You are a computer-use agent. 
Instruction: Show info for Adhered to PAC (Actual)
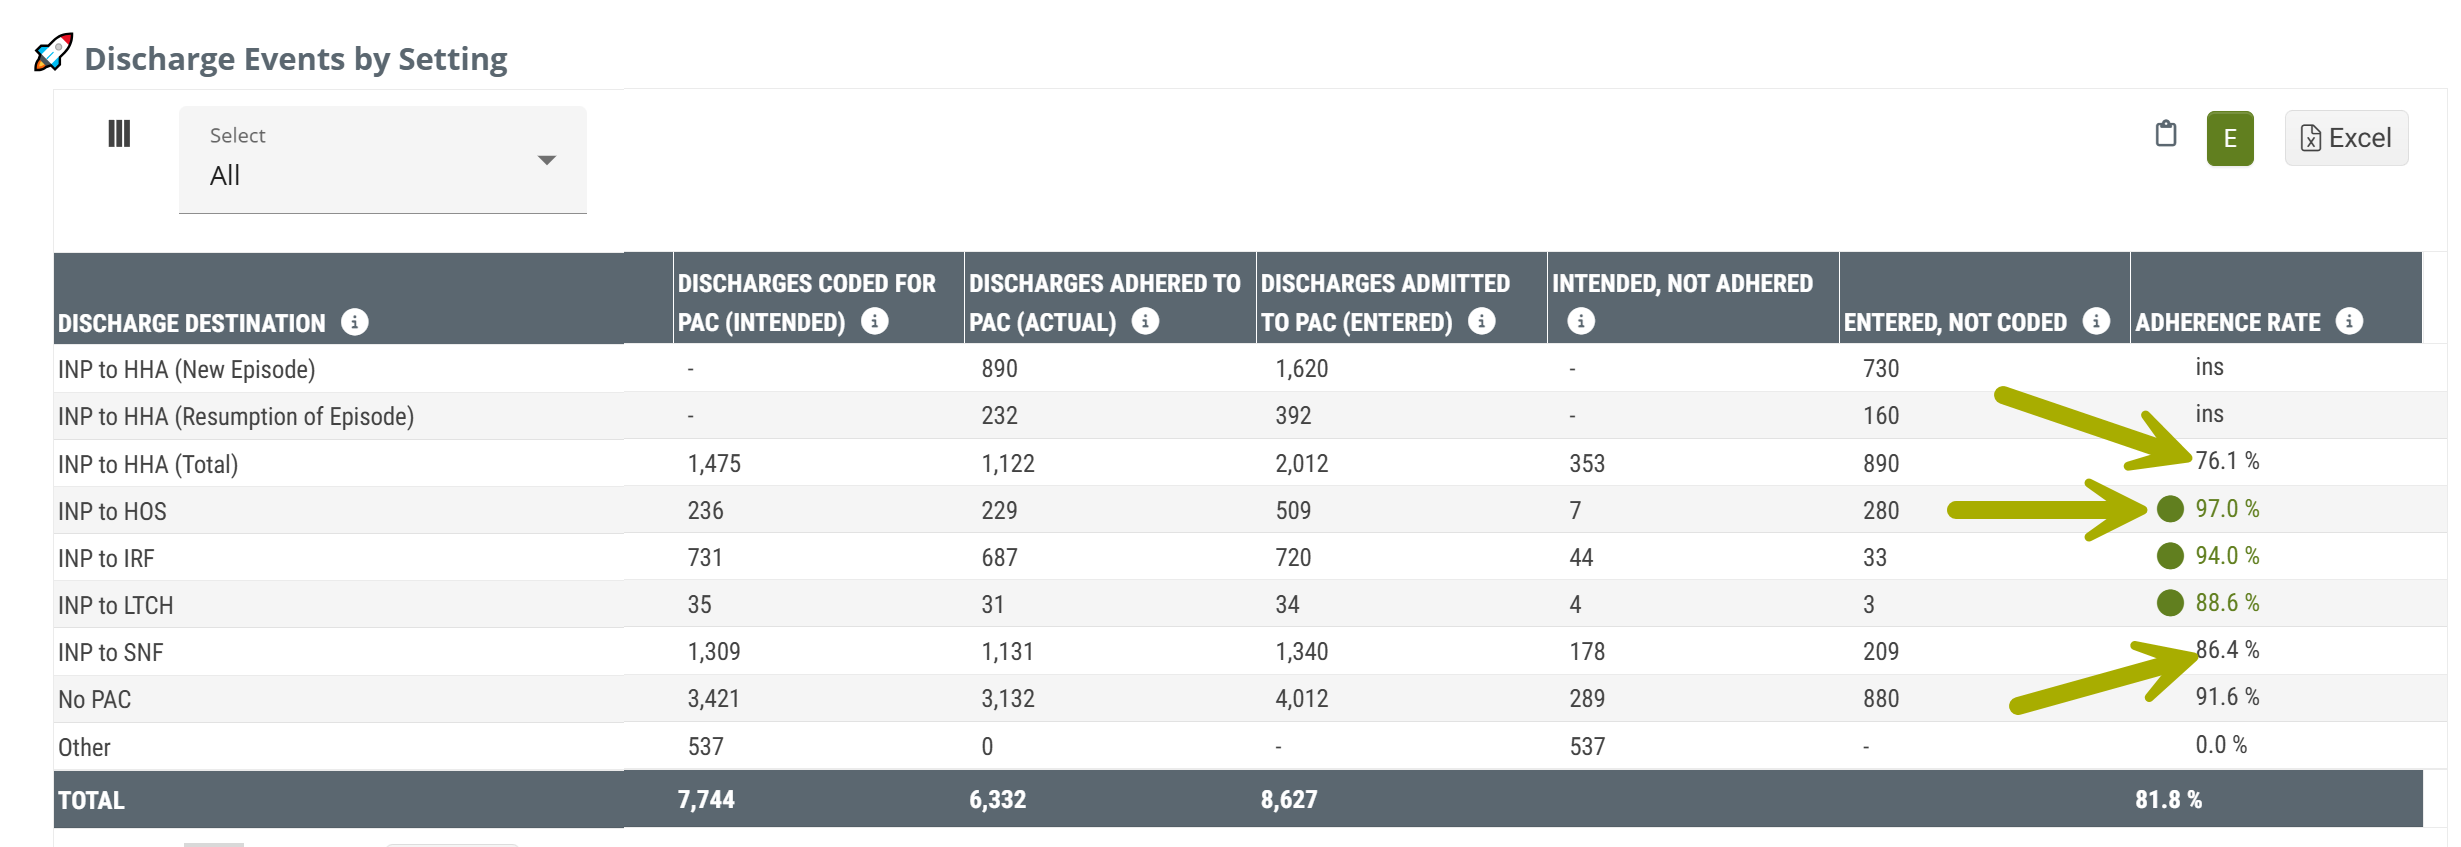click(x=1145, y=321)
